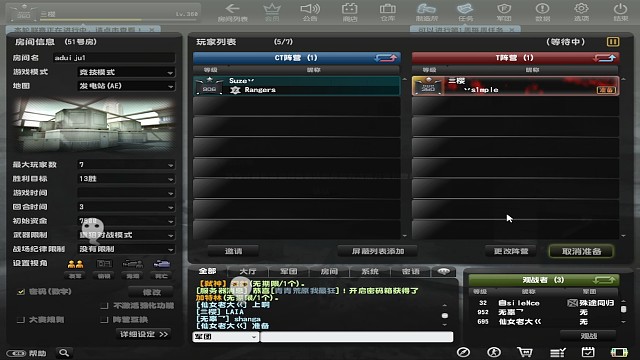This screenshot has height=360, width=640.
Task: Enable the 大赛规则 checkbox
Action: tap(21, 320)
